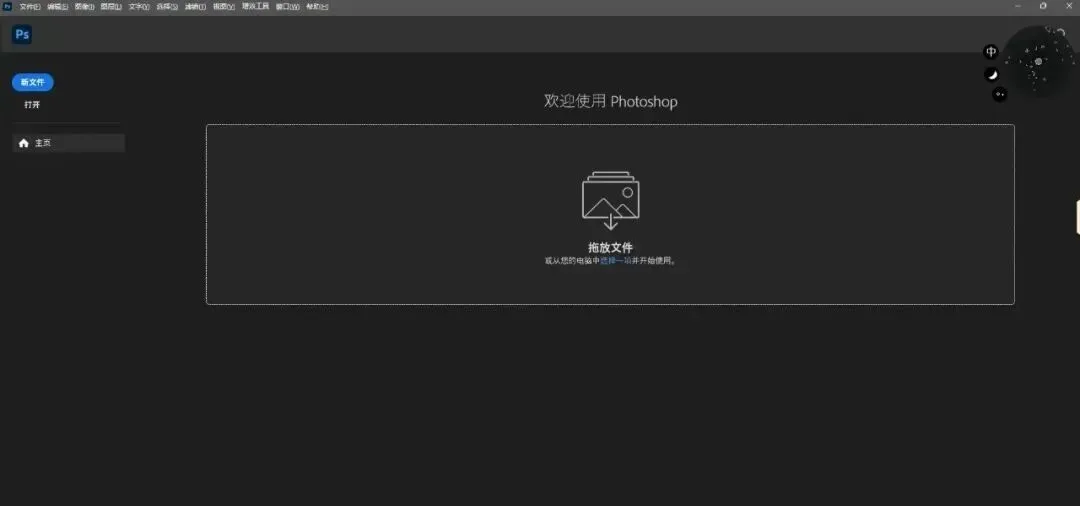Image resolution: width=1080 pixels, height=506 pixels.
Task: Click the house icon beside 主页
Action: tap(24, 143)
